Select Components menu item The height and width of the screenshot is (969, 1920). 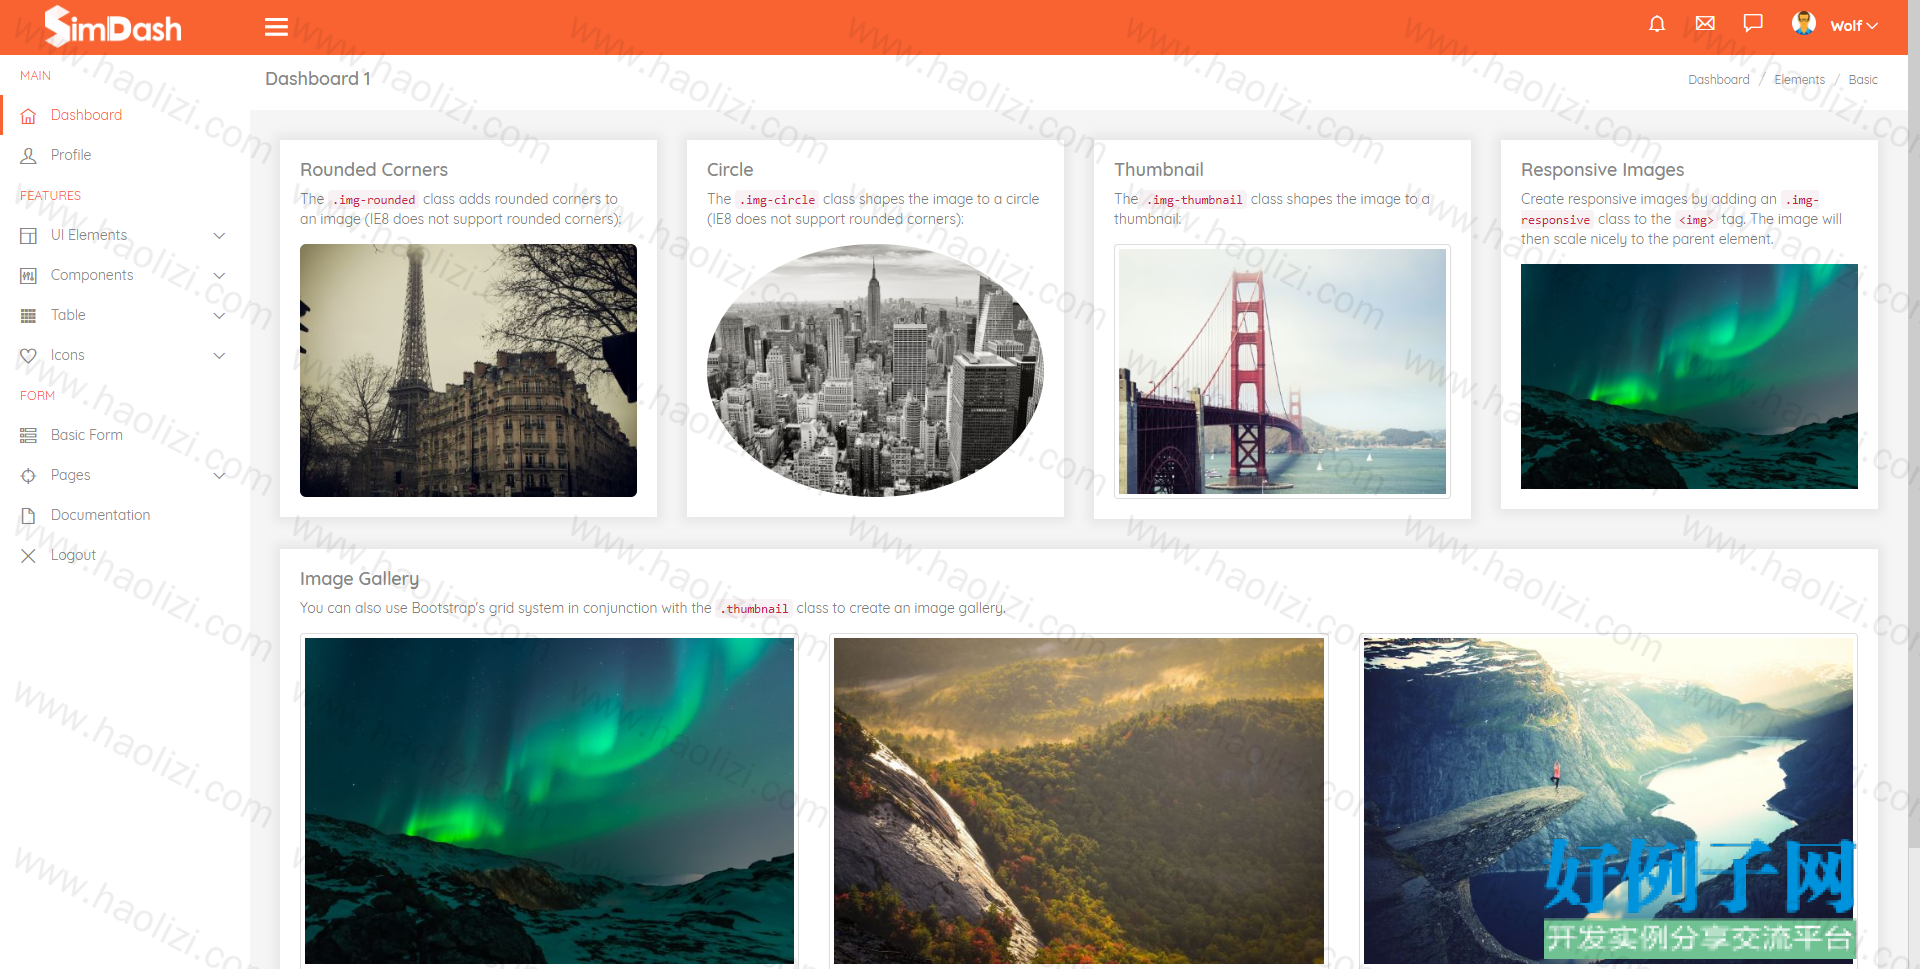(92, 275)
